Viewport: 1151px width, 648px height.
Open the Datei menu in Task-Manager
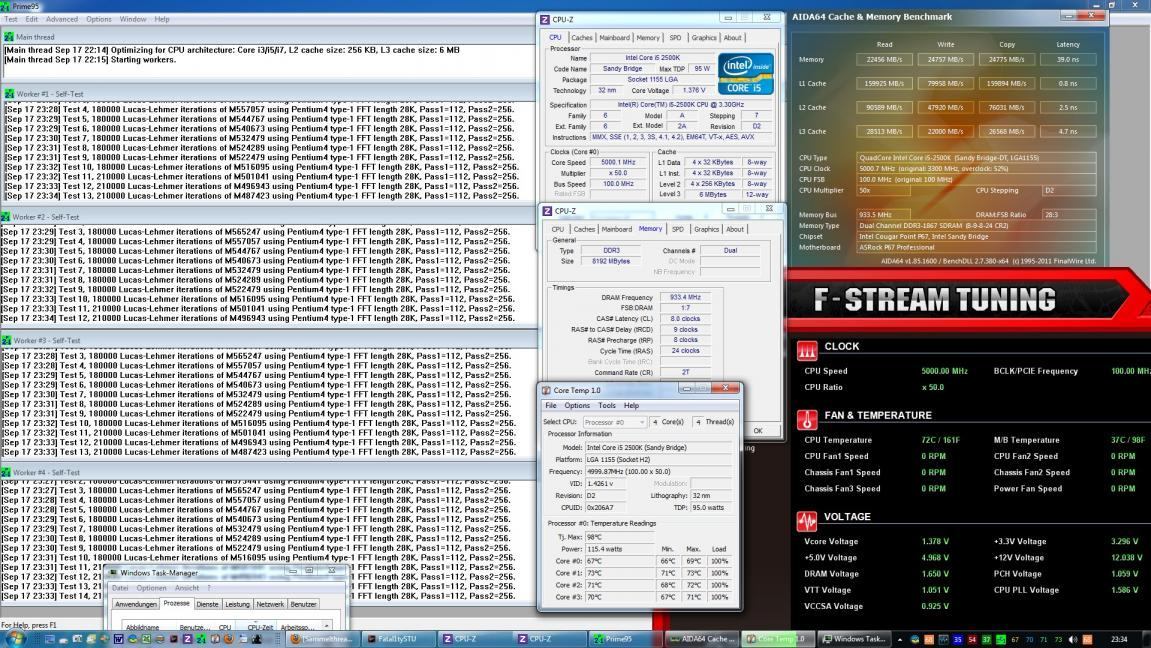tap(120, 588)
